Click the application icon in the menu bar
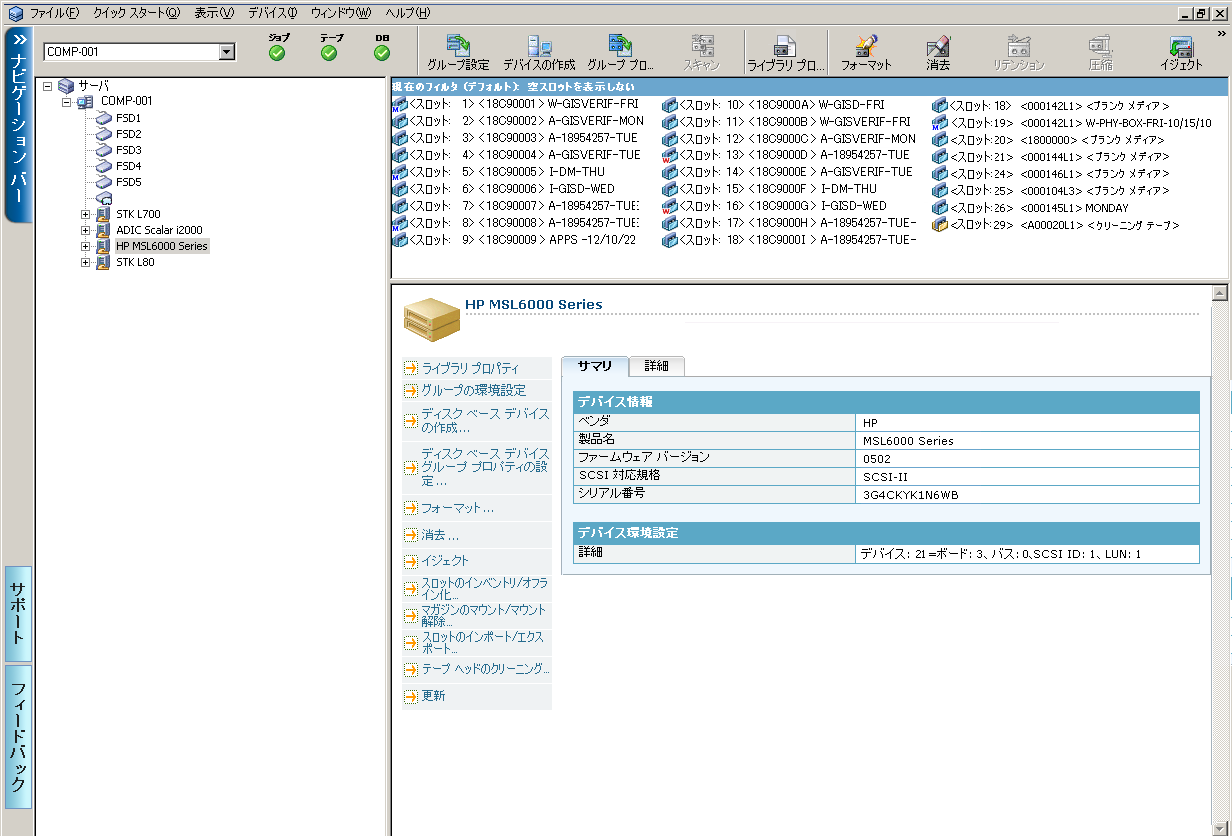Viewport: 1232px width, 836px height. click(14, 13)
